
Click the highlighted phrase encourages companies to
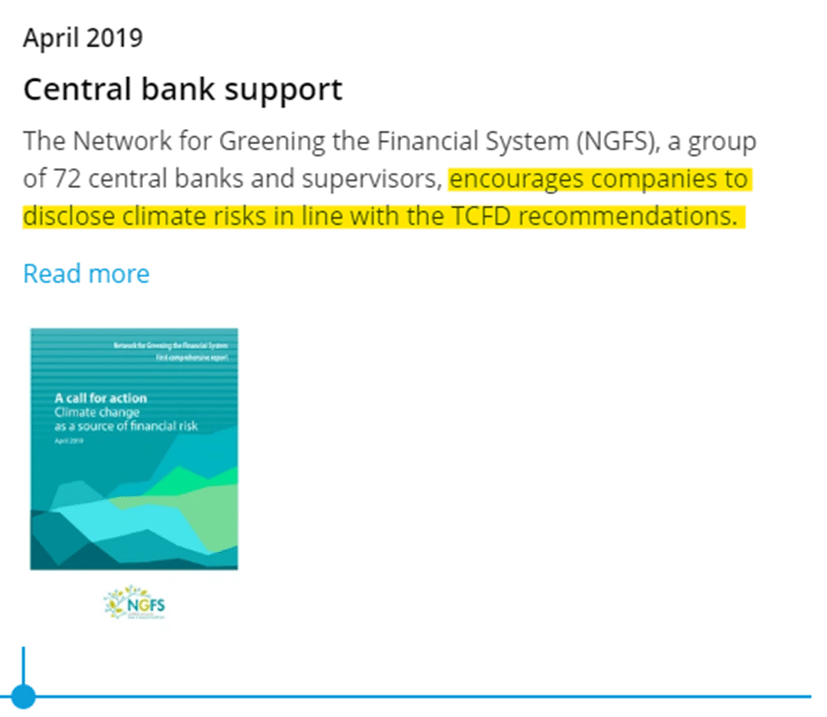pyautogui.click(x=599, y=178)
